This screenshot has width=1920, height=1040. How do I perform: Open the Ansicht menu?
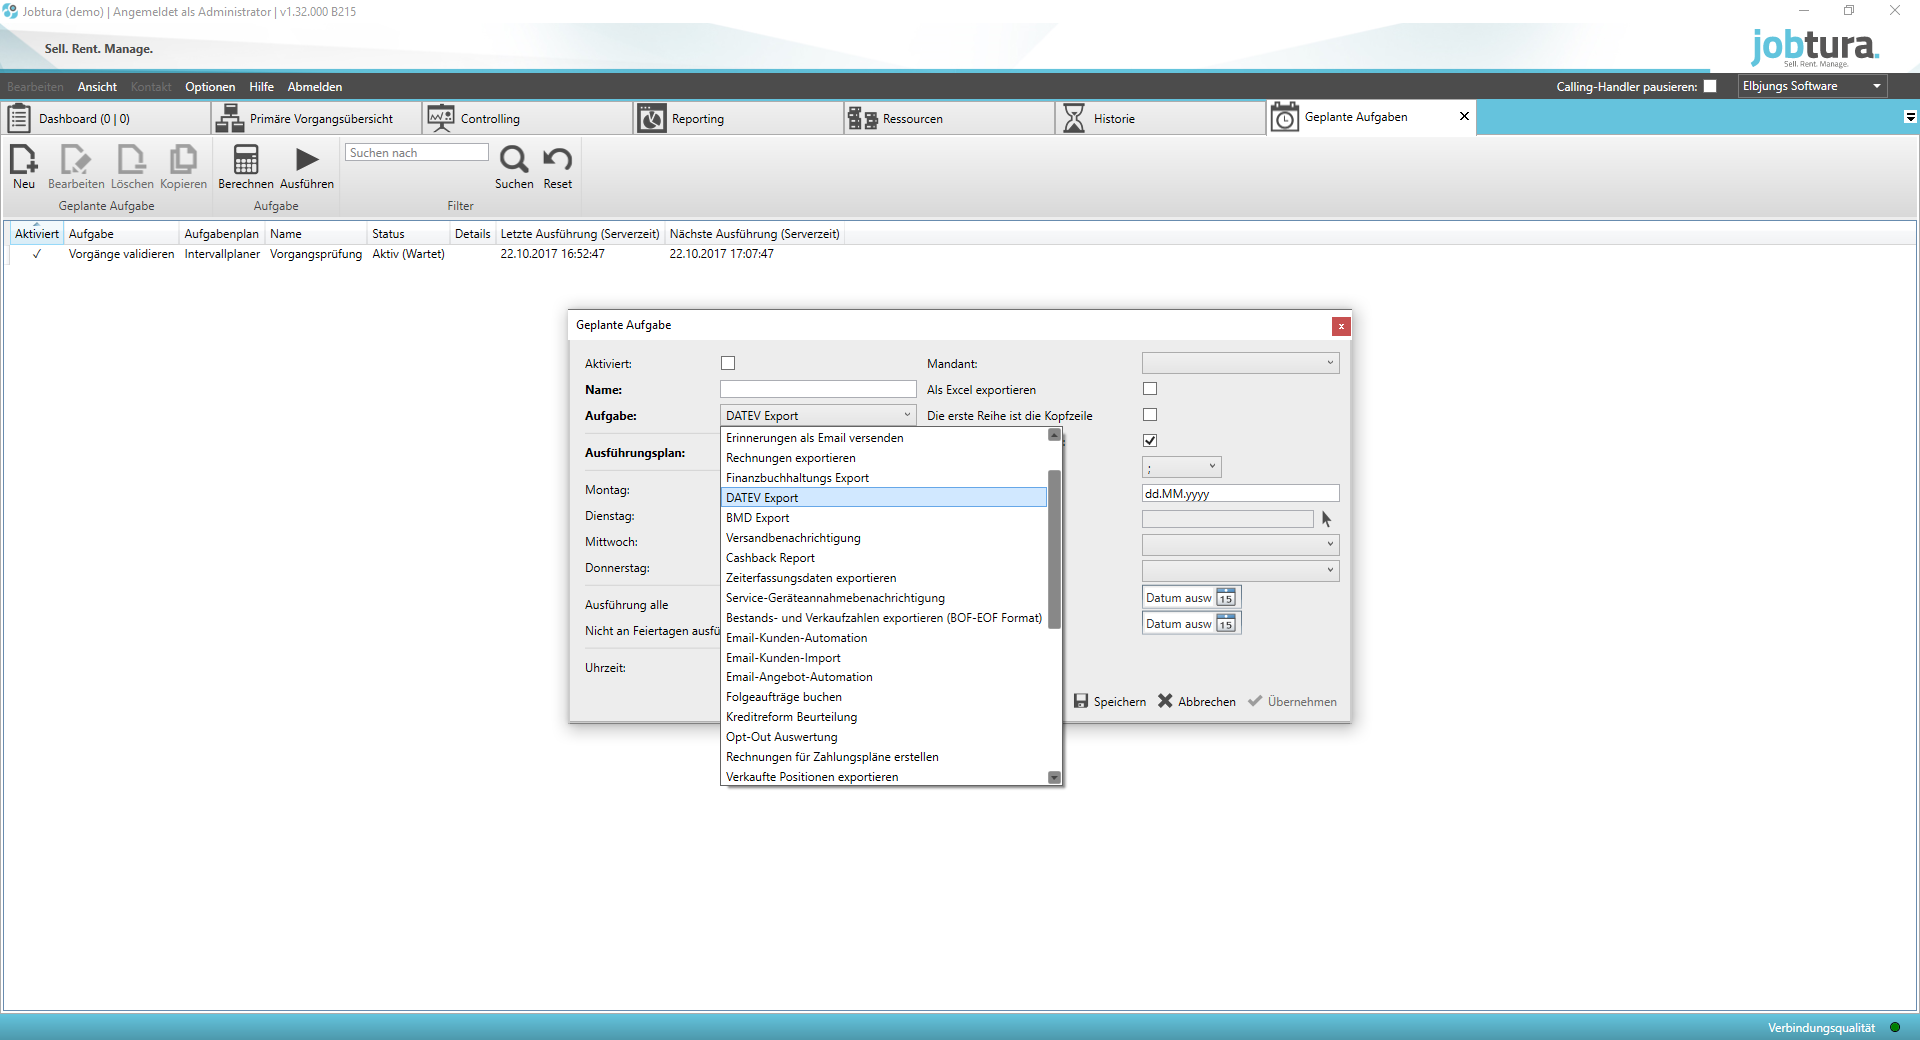tap(97, 87)
